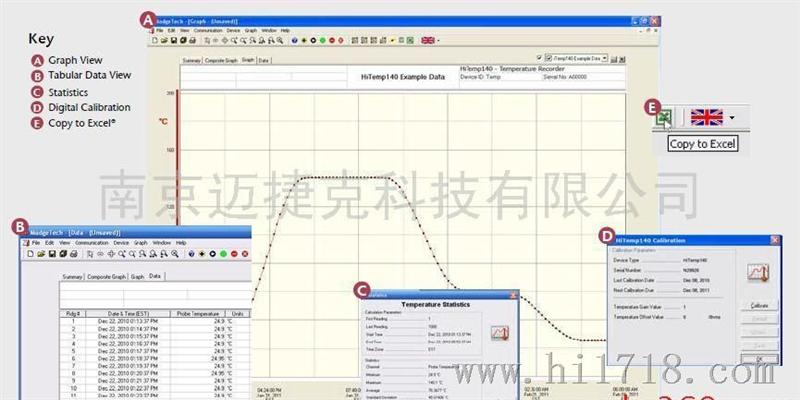Open File menu in Graph window
This screenshot has width=800, height=400.
160,31
